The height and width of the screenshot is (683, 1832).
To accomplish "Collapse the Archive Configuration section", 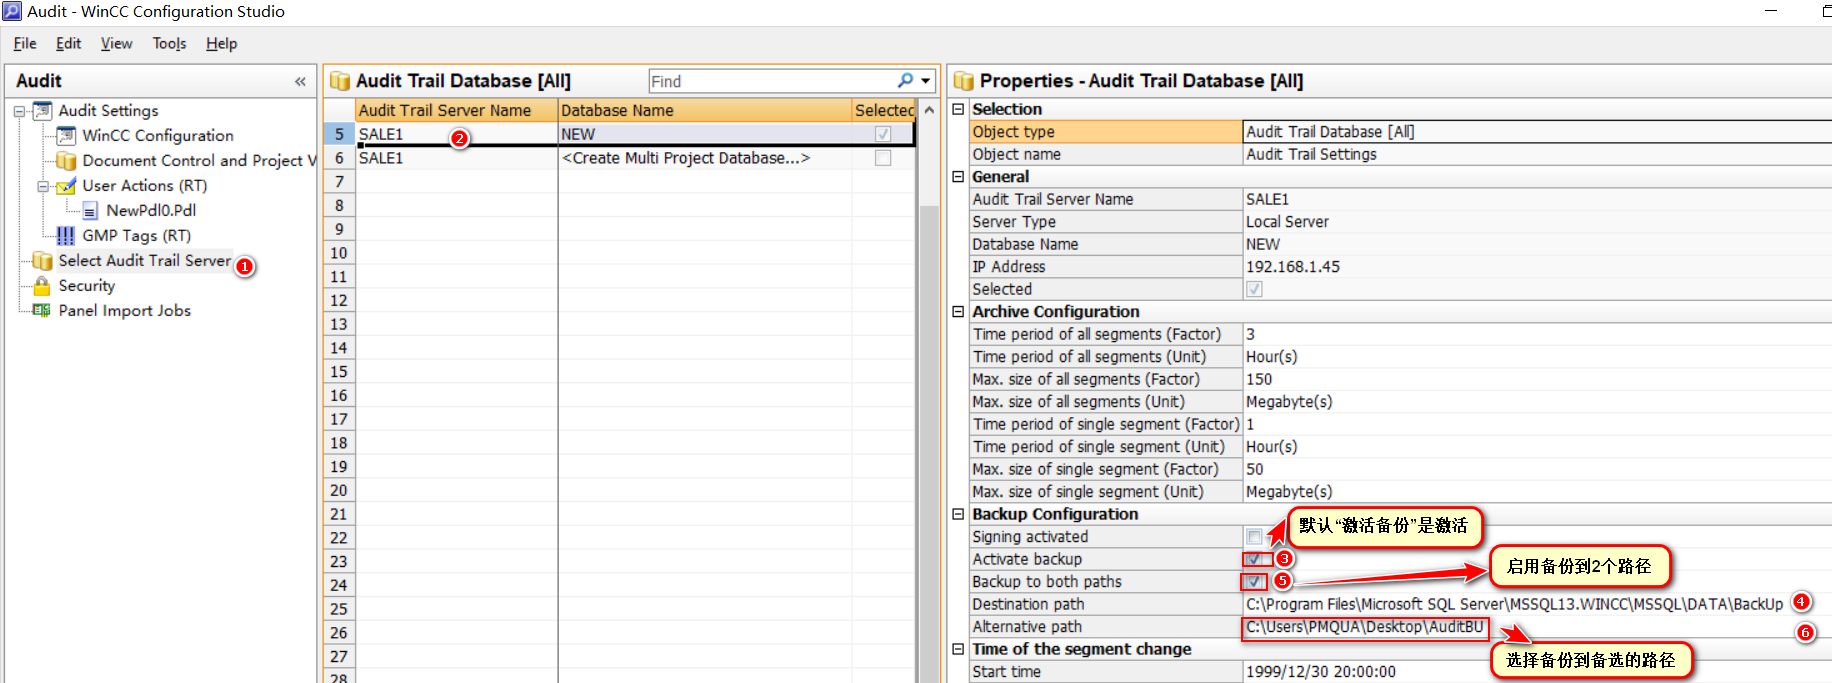I will (958, 312).
